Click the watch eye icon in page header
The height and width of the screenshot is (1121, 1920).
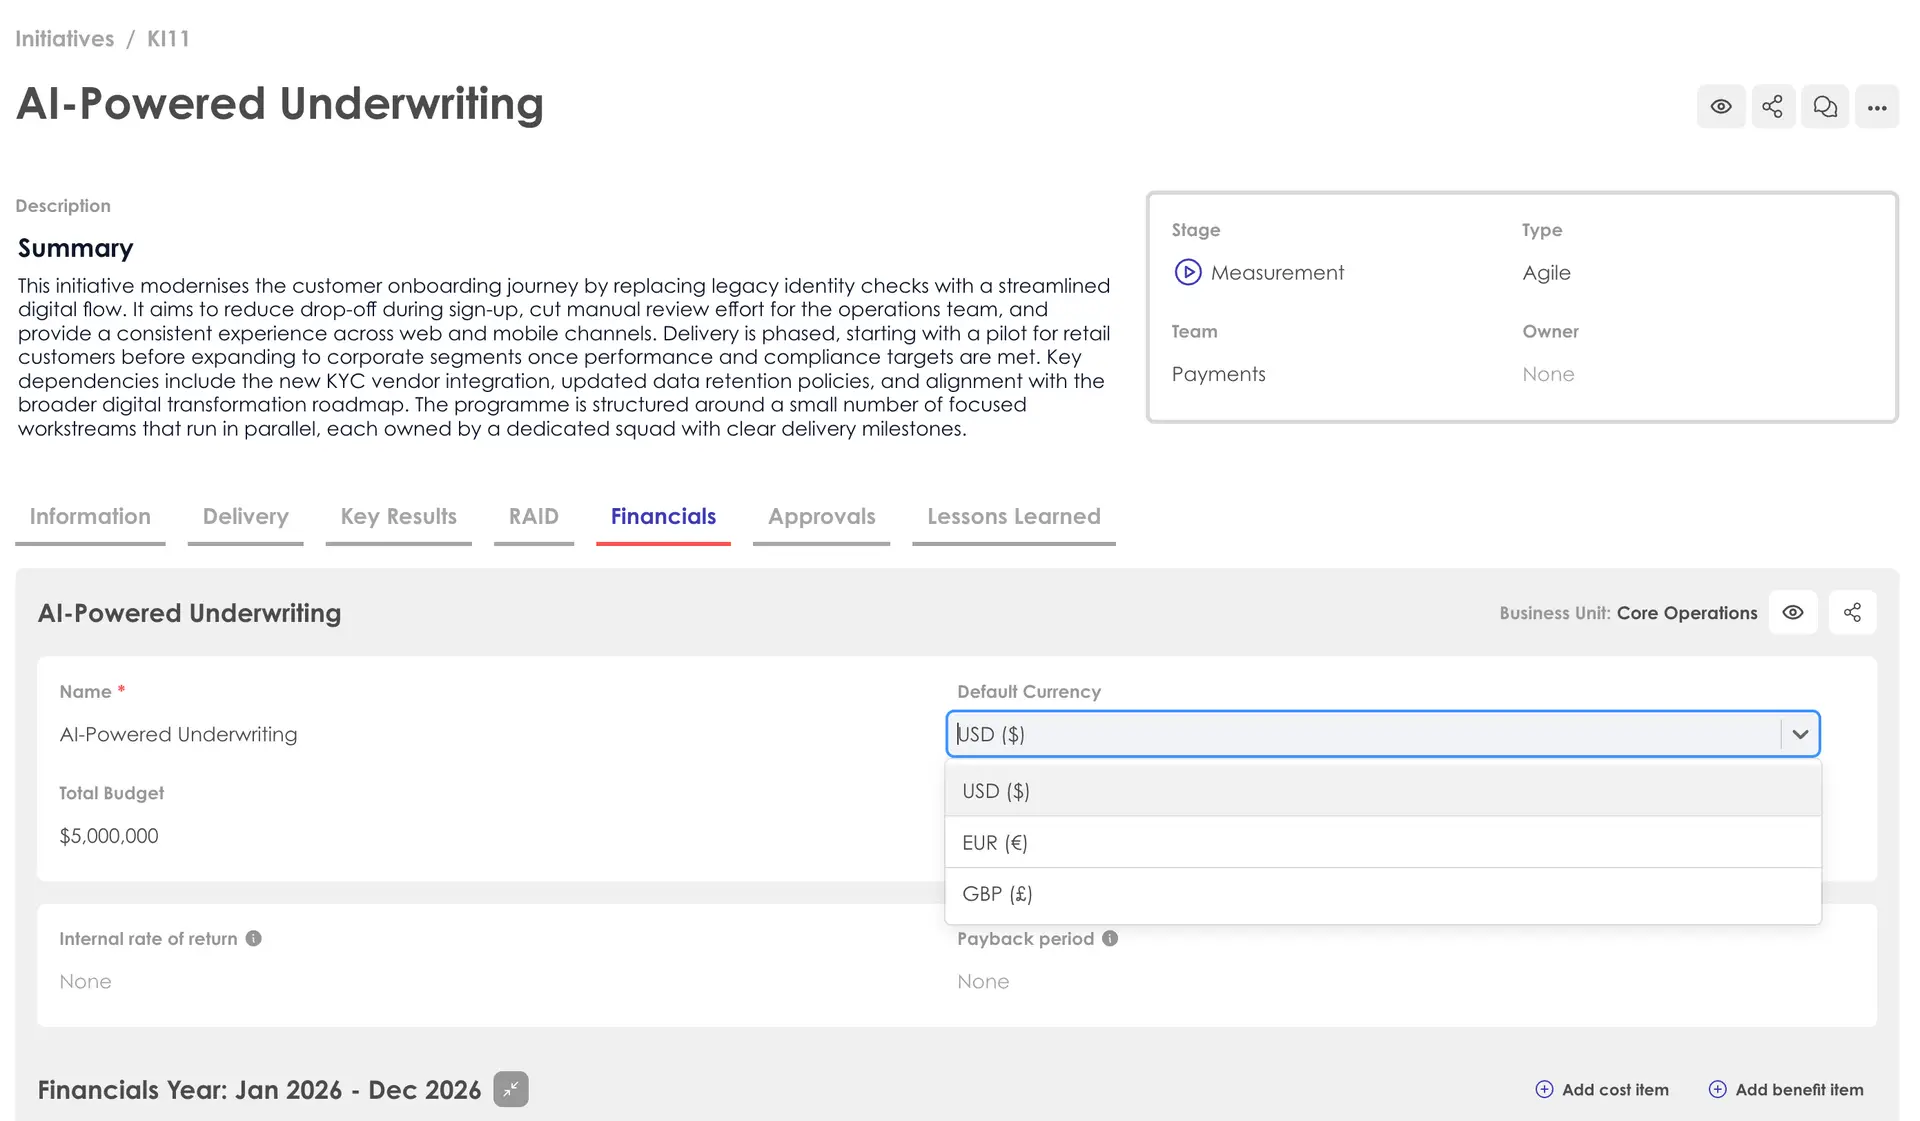click(1721, 106)
